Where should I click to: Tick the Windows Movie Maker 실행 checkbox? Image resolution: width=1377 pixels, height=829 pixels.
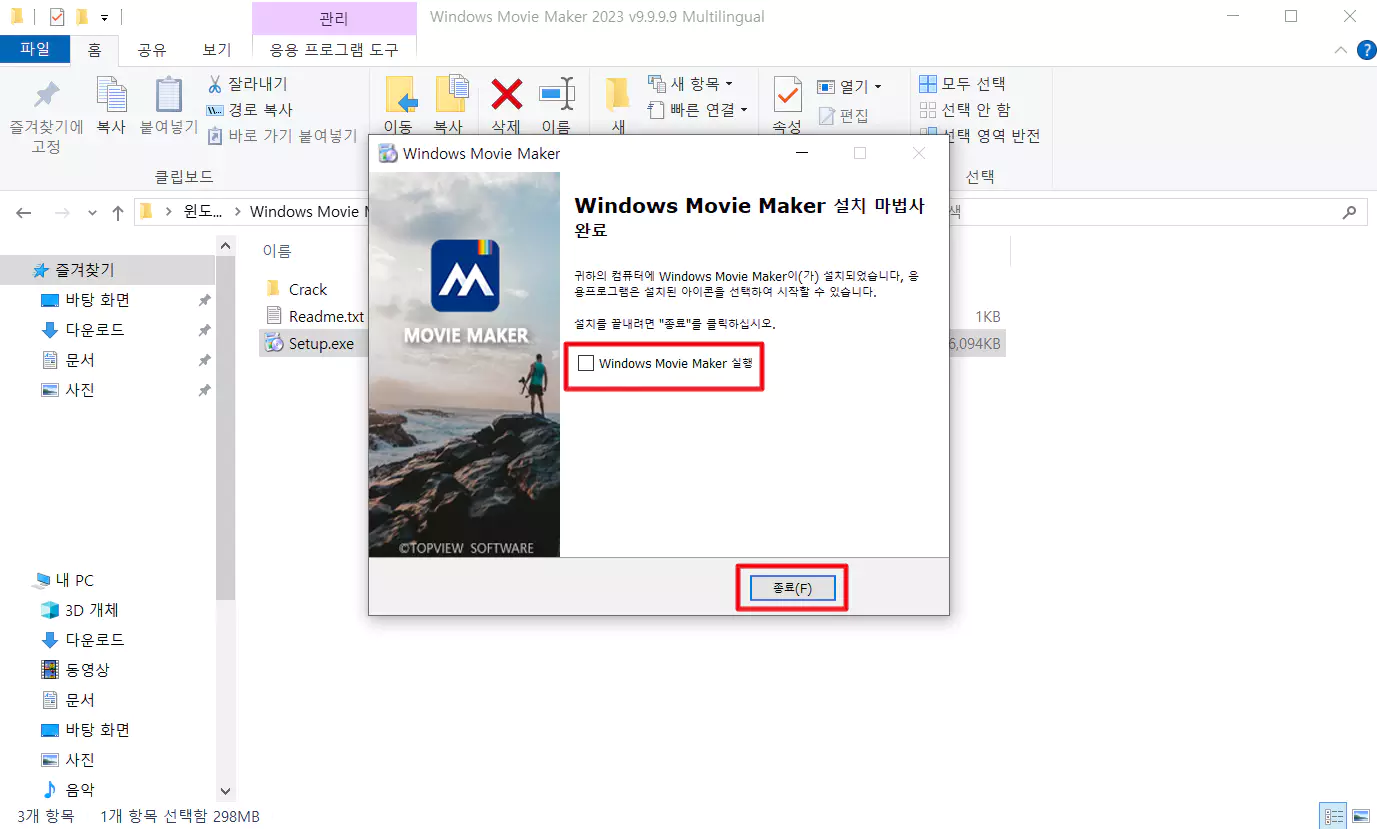coord(586,363)
